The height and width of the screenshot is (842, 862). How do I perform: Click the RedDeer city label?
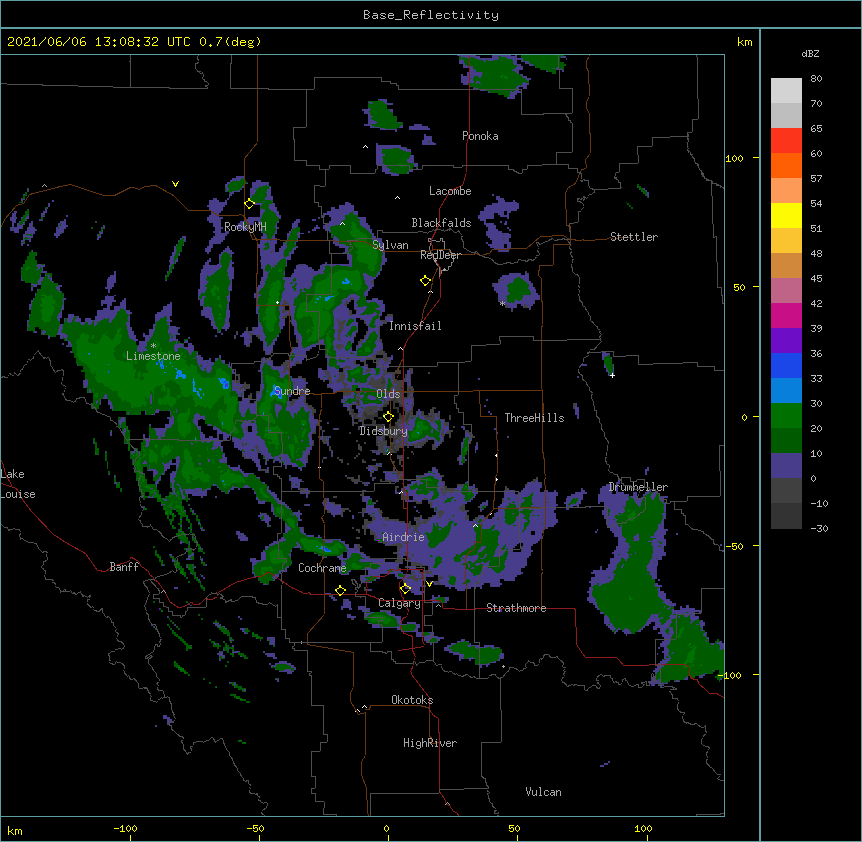[x=440, y=255]
